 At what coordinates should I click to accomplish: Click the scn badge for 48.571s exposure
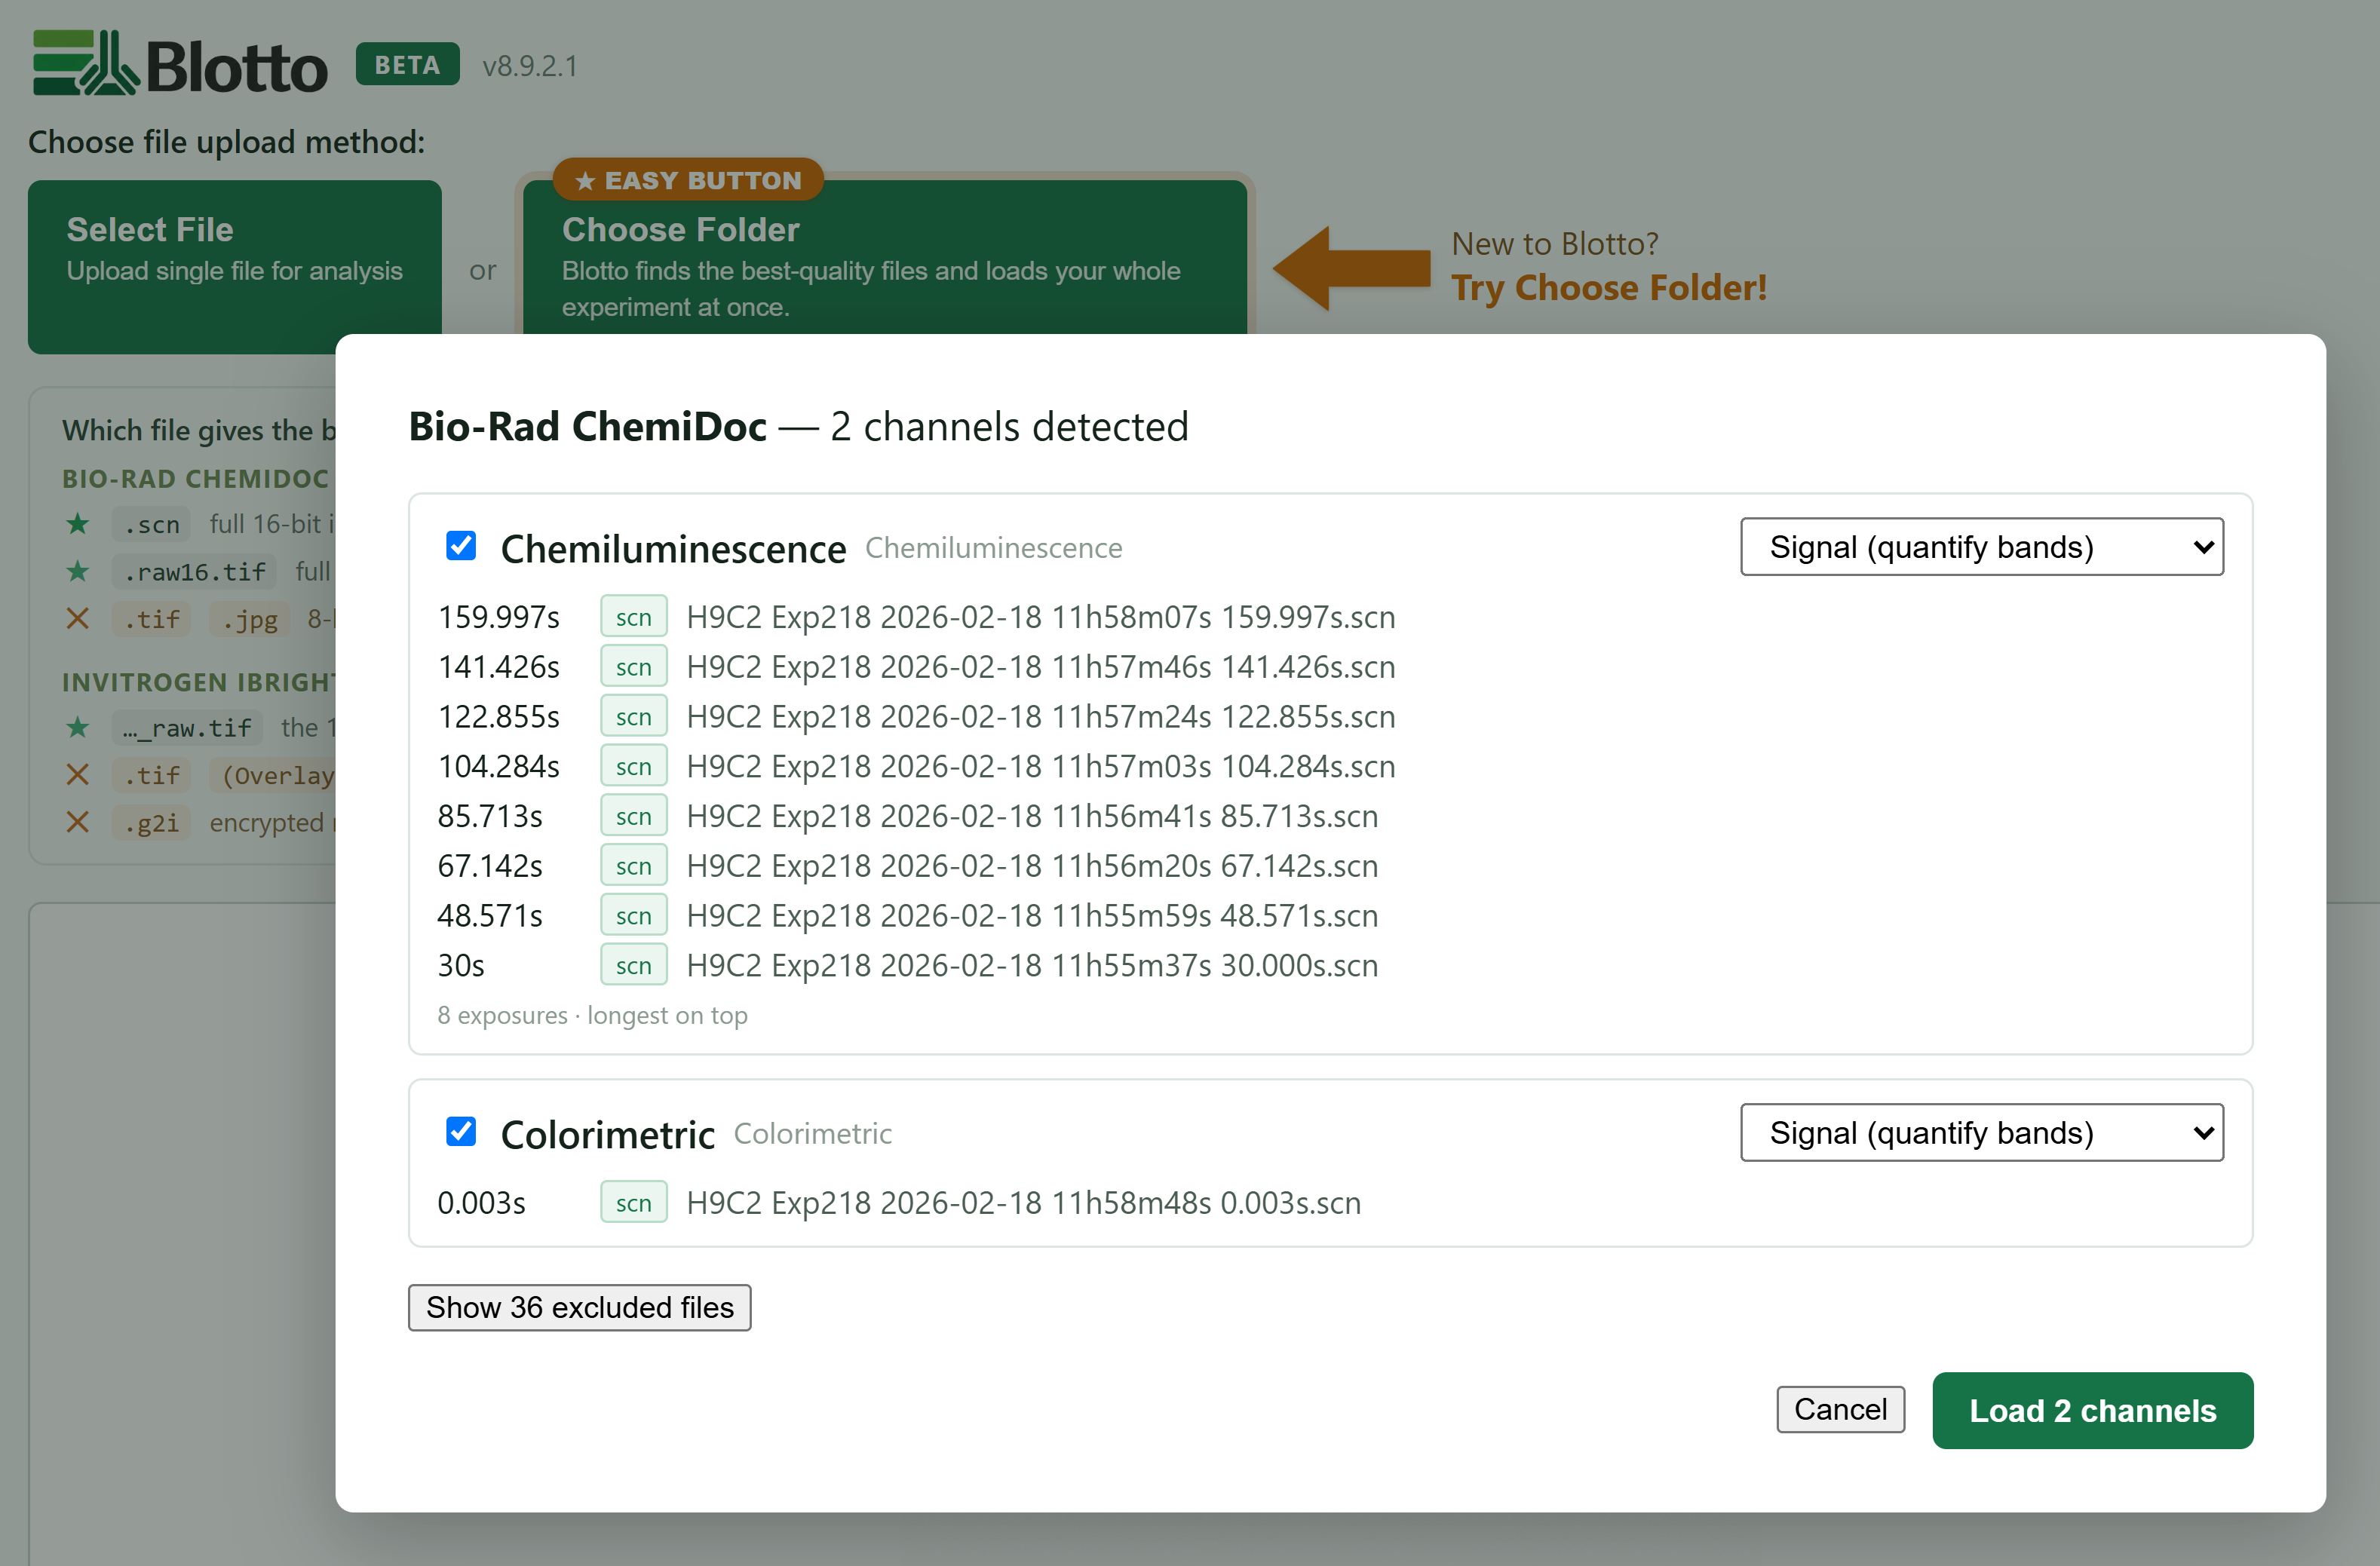pos(633,916)
